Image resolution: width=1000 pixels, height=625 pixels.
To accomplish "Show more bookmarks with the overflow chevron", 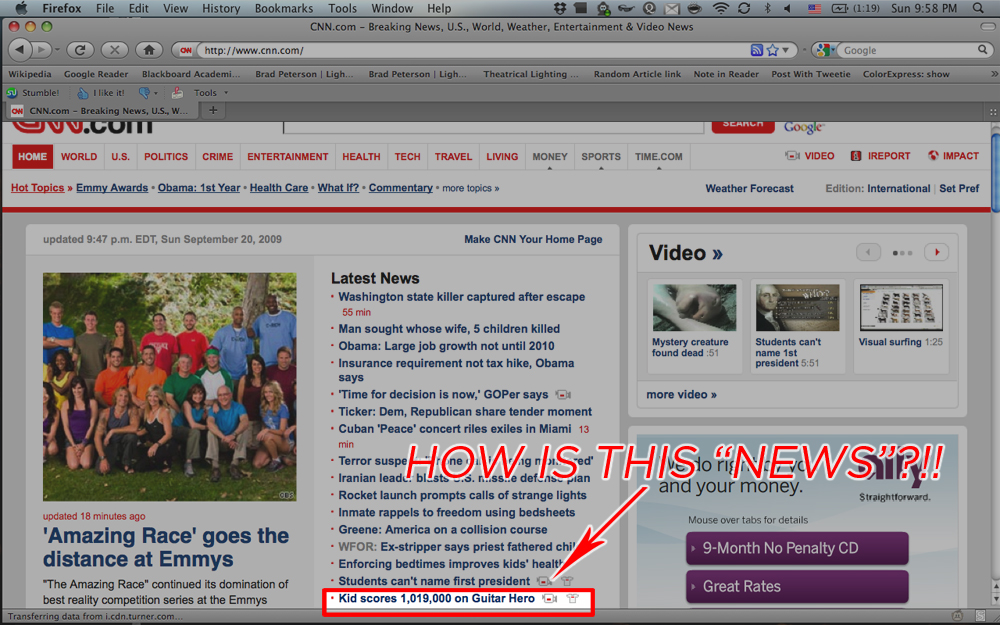I will tap(994, 74).
